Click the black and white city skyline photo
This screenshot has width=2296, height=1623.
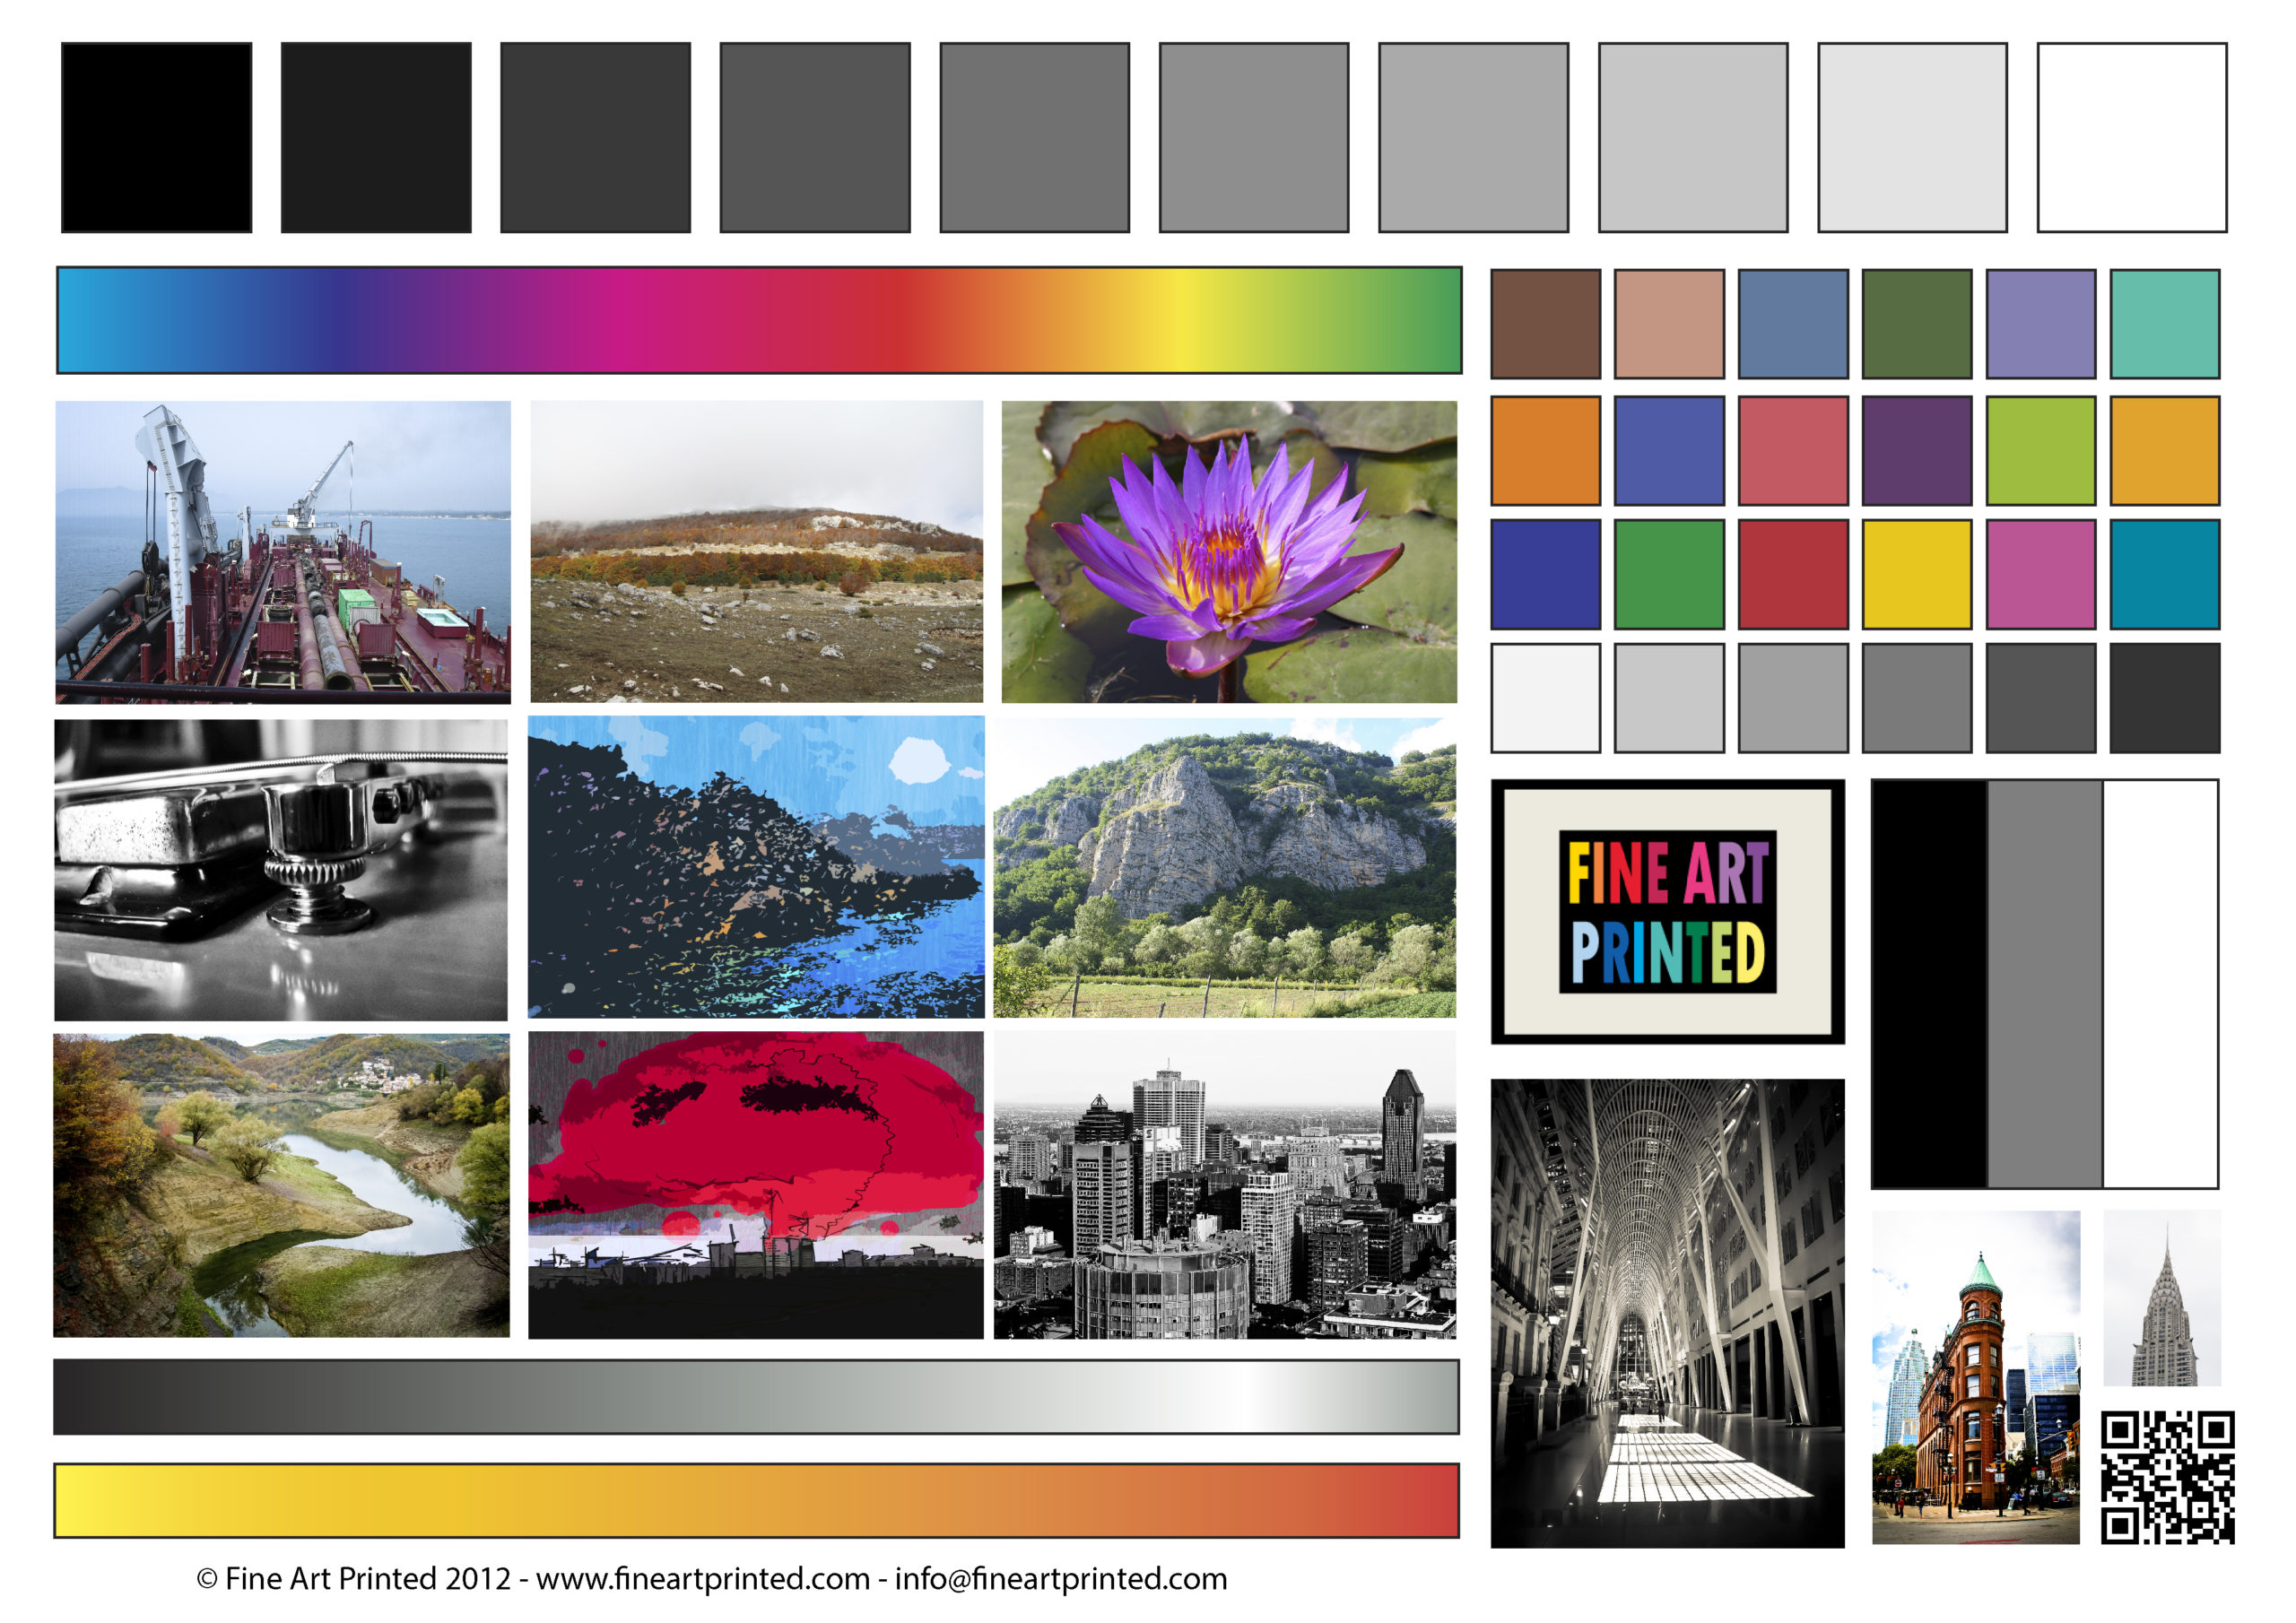click(x=1224, y=1185)
